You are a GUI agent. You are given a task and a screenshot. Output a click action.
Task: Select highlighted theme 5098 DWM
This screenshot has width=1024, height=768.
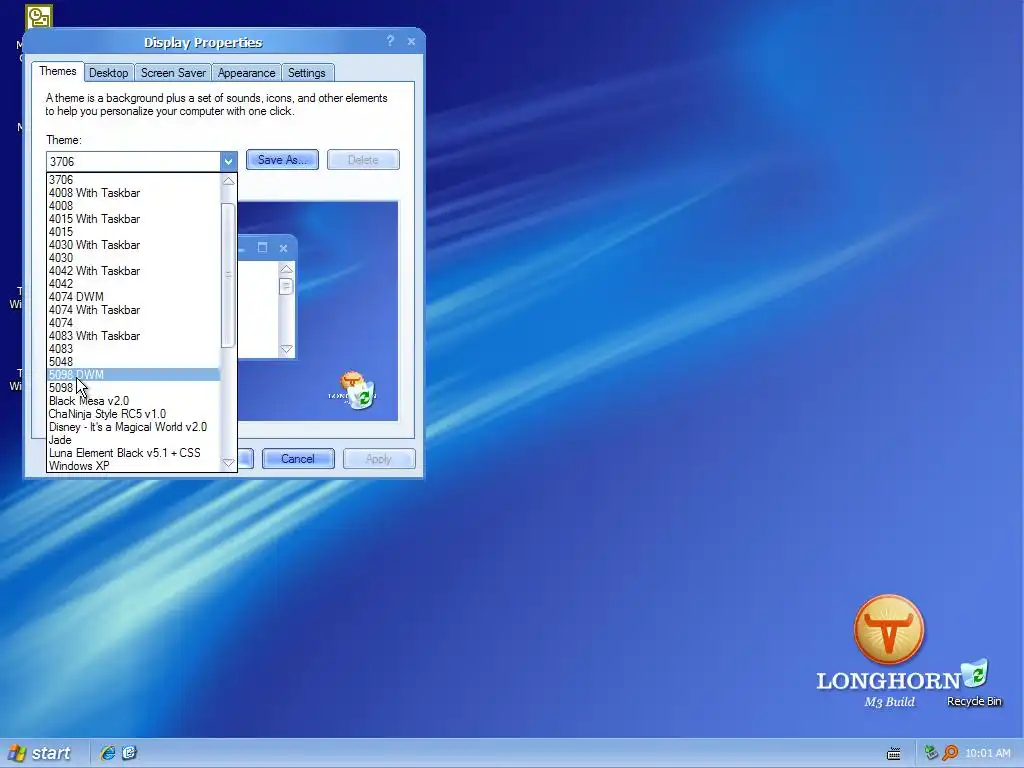134,375
